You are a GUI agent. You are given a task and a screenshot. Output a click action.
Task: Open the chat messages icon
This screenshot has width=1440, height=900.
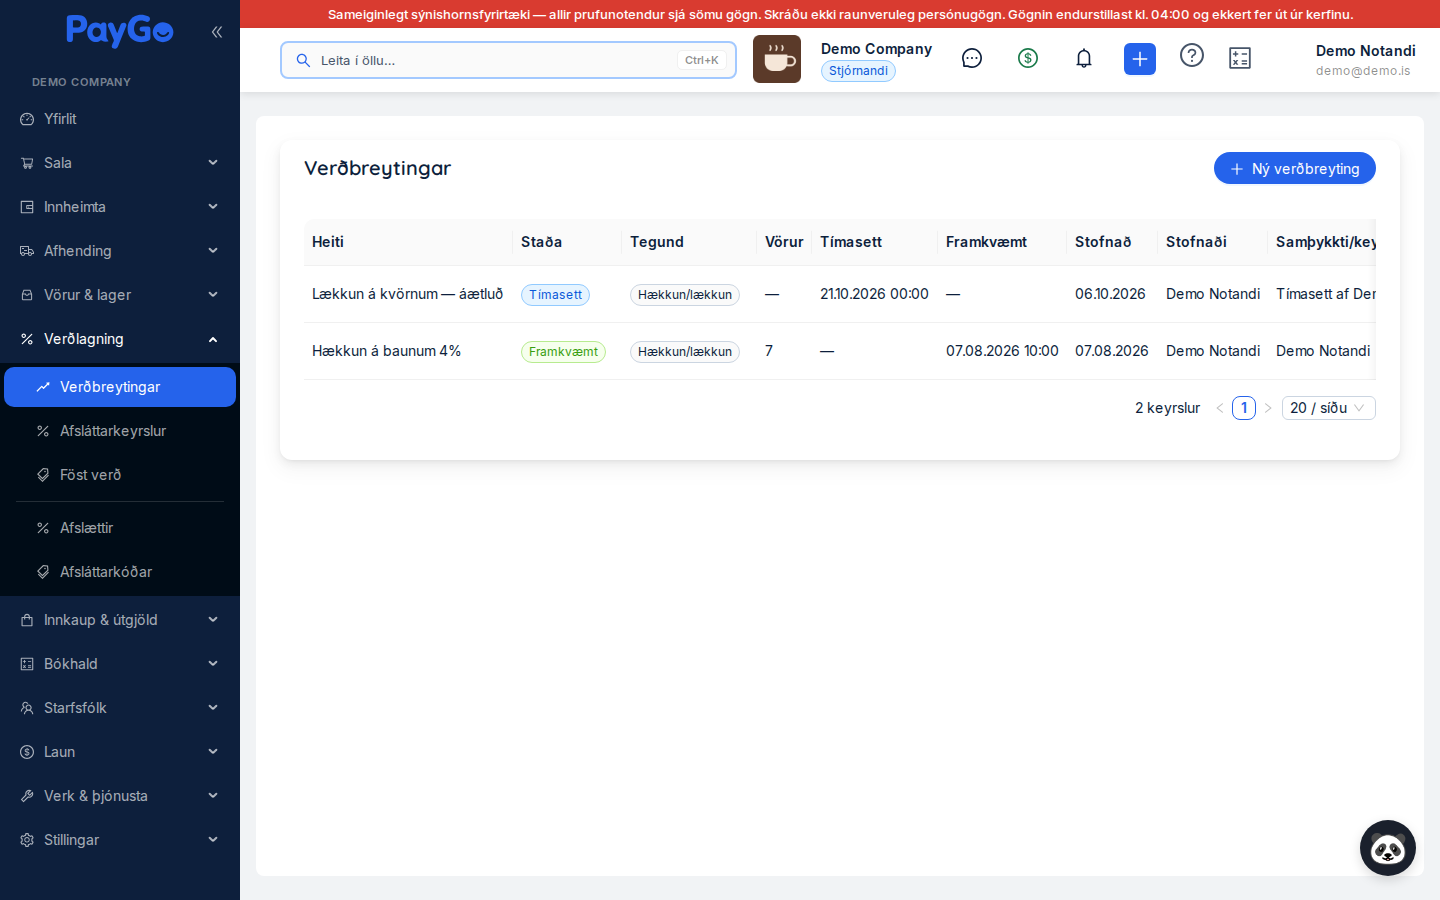972,59
